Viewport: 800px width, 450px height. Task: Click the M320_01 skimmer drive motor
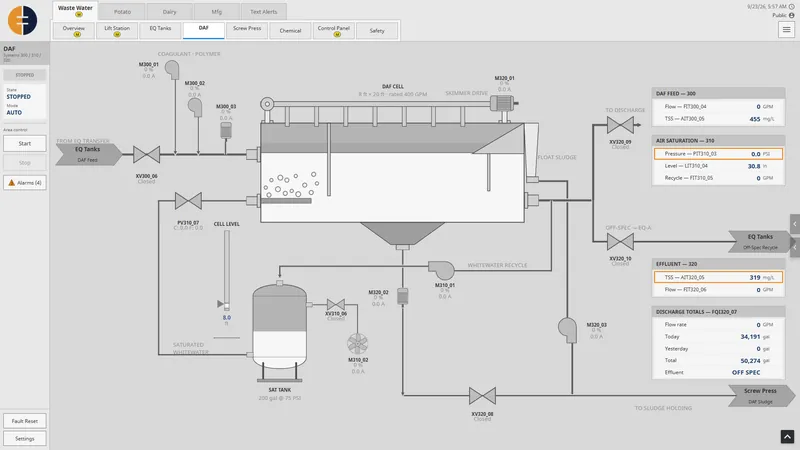pyautogui.click(x=504, y=104)
